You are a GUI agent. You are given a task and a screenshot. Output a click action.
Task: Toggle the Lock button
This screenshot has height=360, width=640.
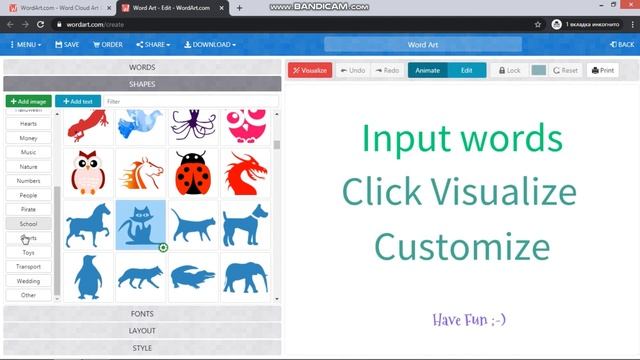[509, 70]
